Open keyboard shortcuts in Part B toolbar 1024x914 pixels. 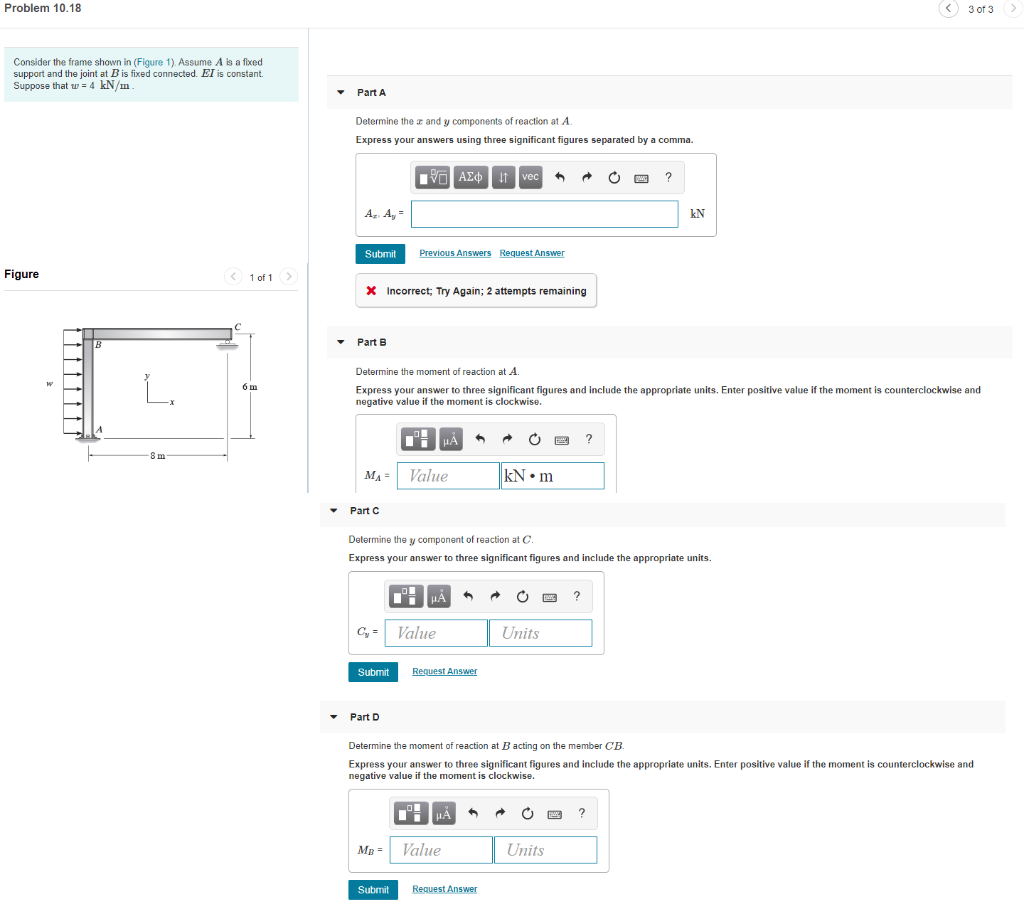pos(562,440)
